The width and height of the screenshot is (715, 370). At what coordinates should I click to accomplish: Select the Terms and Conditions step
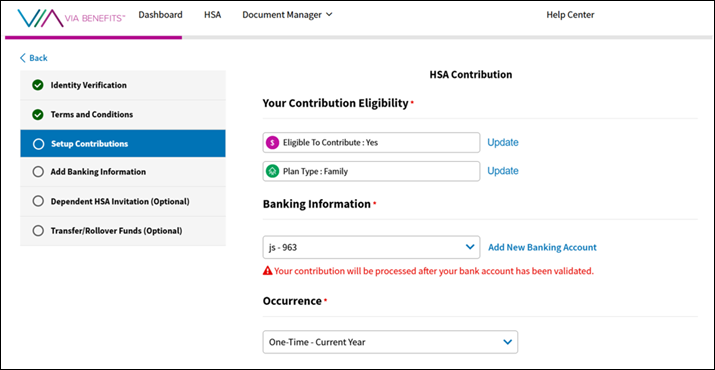[123, 115]
